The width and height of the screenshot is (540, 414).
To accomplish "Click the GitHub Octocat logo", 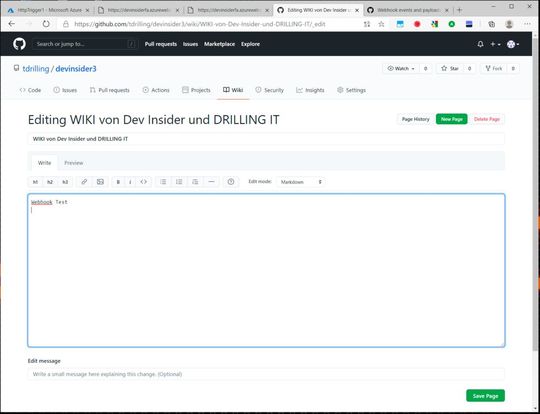I will coord(19,44).
